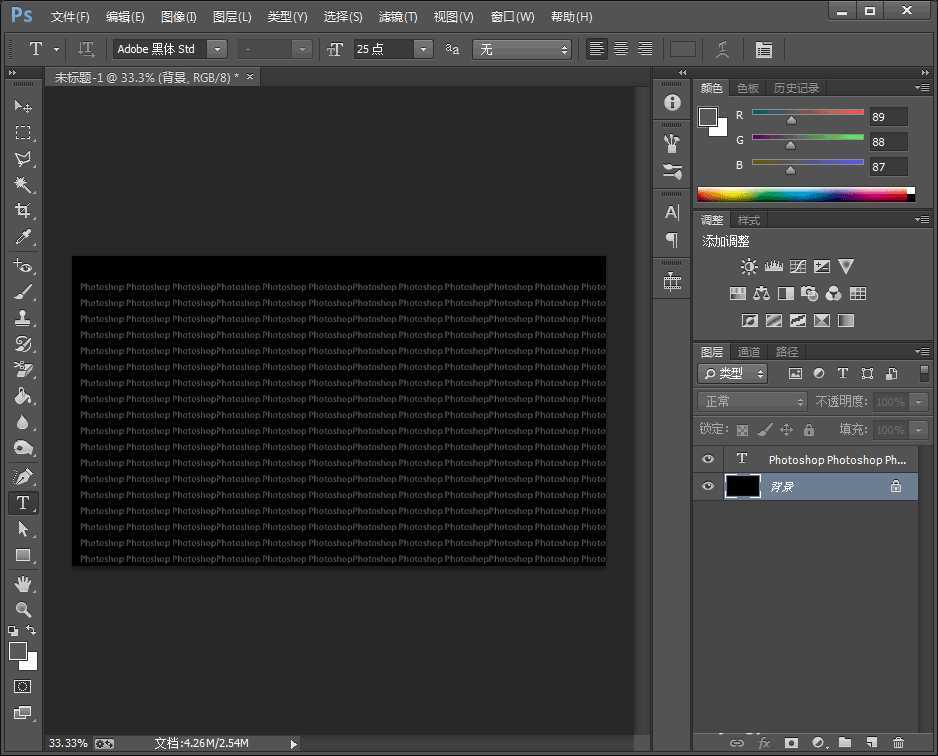The height and width of the screenshot is (756, 938).
Task: Switch to the 历史记录 panel tab
Action: (796, 87)
